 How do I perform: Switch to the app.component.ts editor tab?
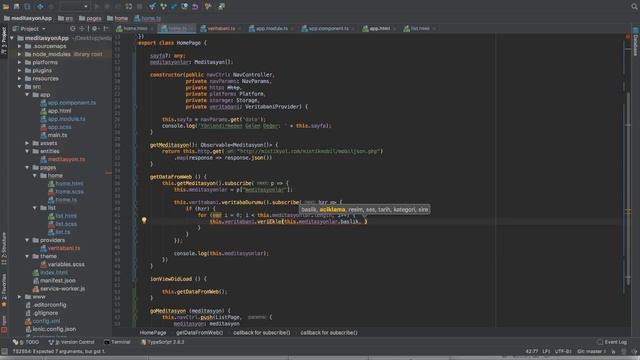tap(328, 29)
